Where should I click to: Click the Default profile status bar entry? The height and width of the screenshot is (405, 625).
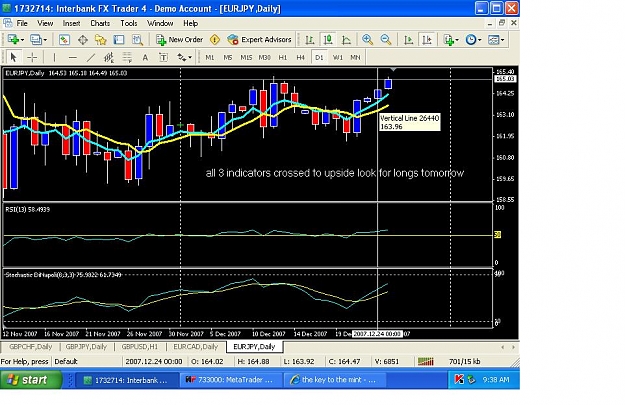[66, 362]
